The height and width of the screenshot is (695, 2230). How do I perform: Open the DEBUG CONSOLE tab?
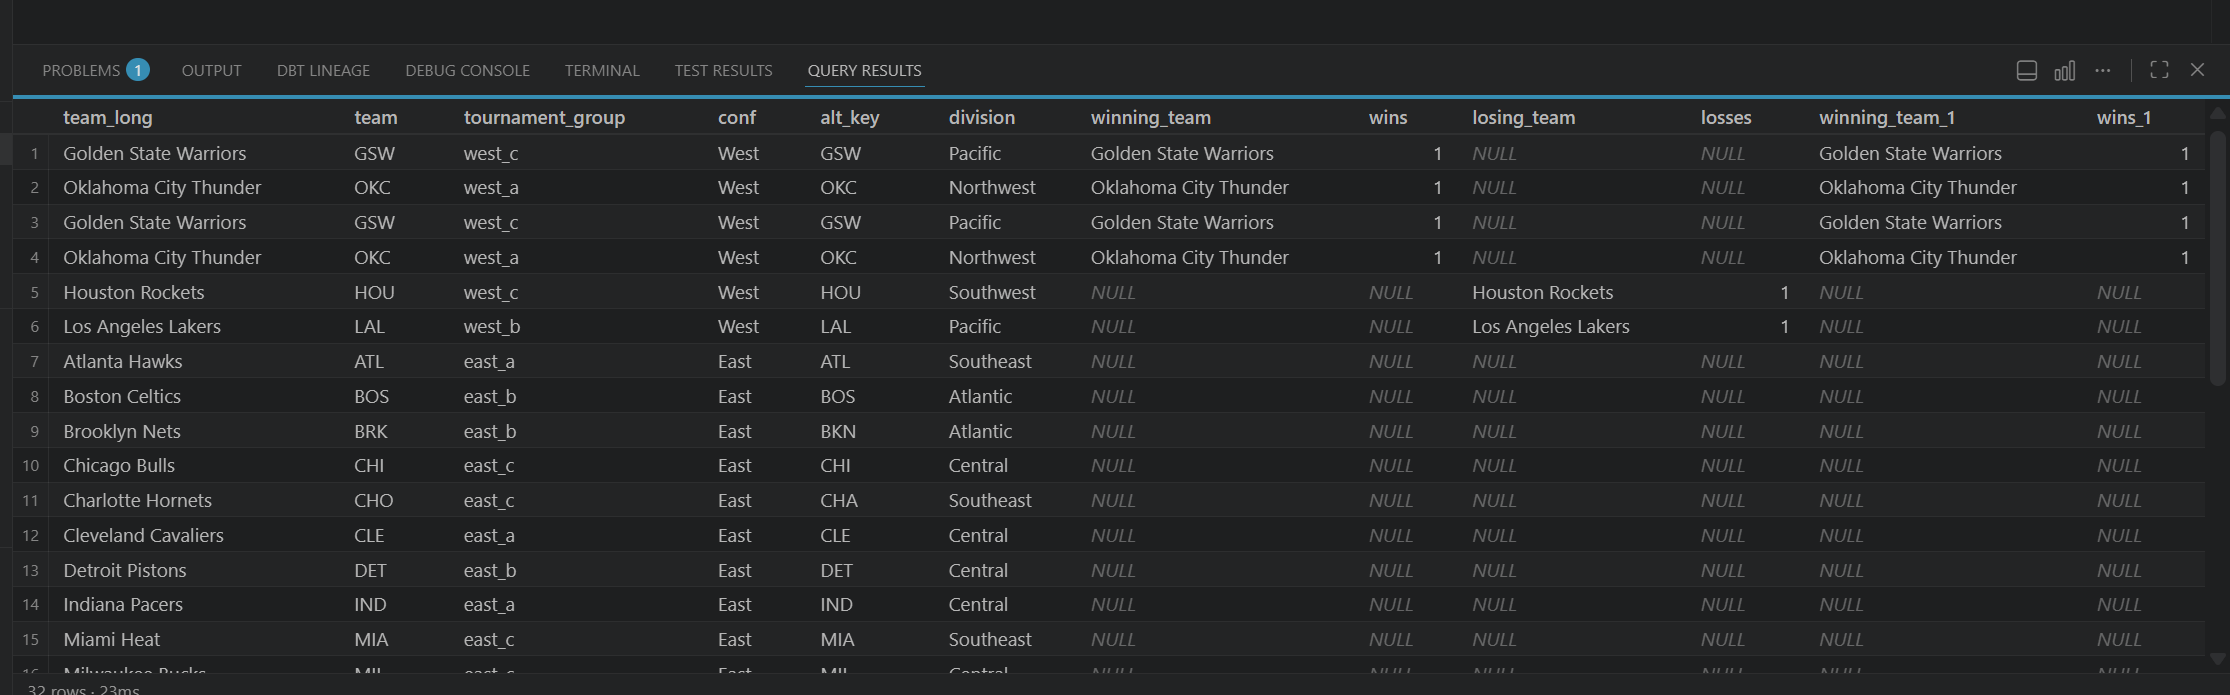tap(467, 71)
